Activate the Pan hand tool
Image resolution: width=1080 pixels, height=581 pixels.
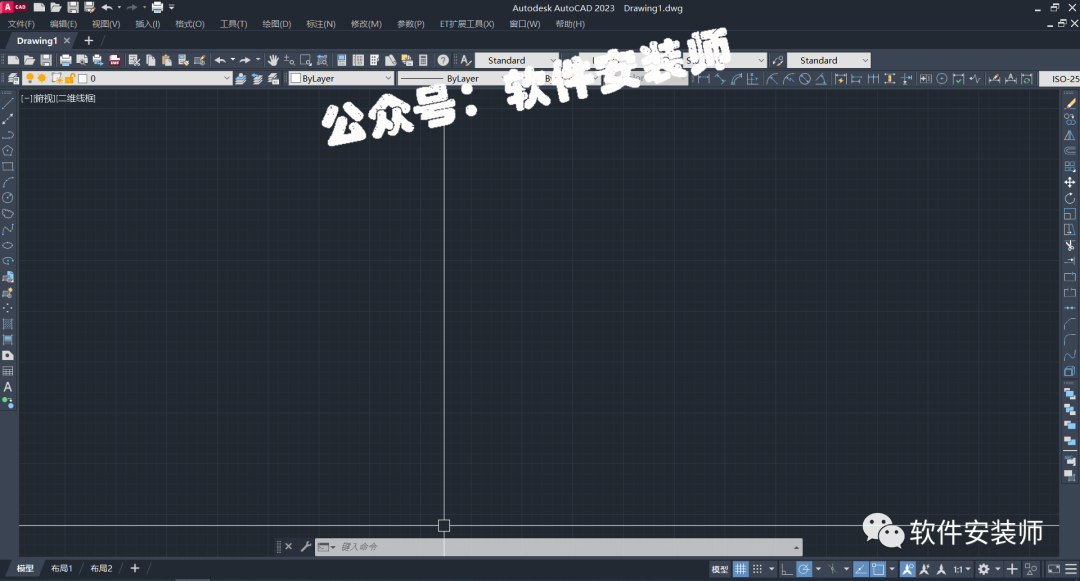(x=273, y=61)
